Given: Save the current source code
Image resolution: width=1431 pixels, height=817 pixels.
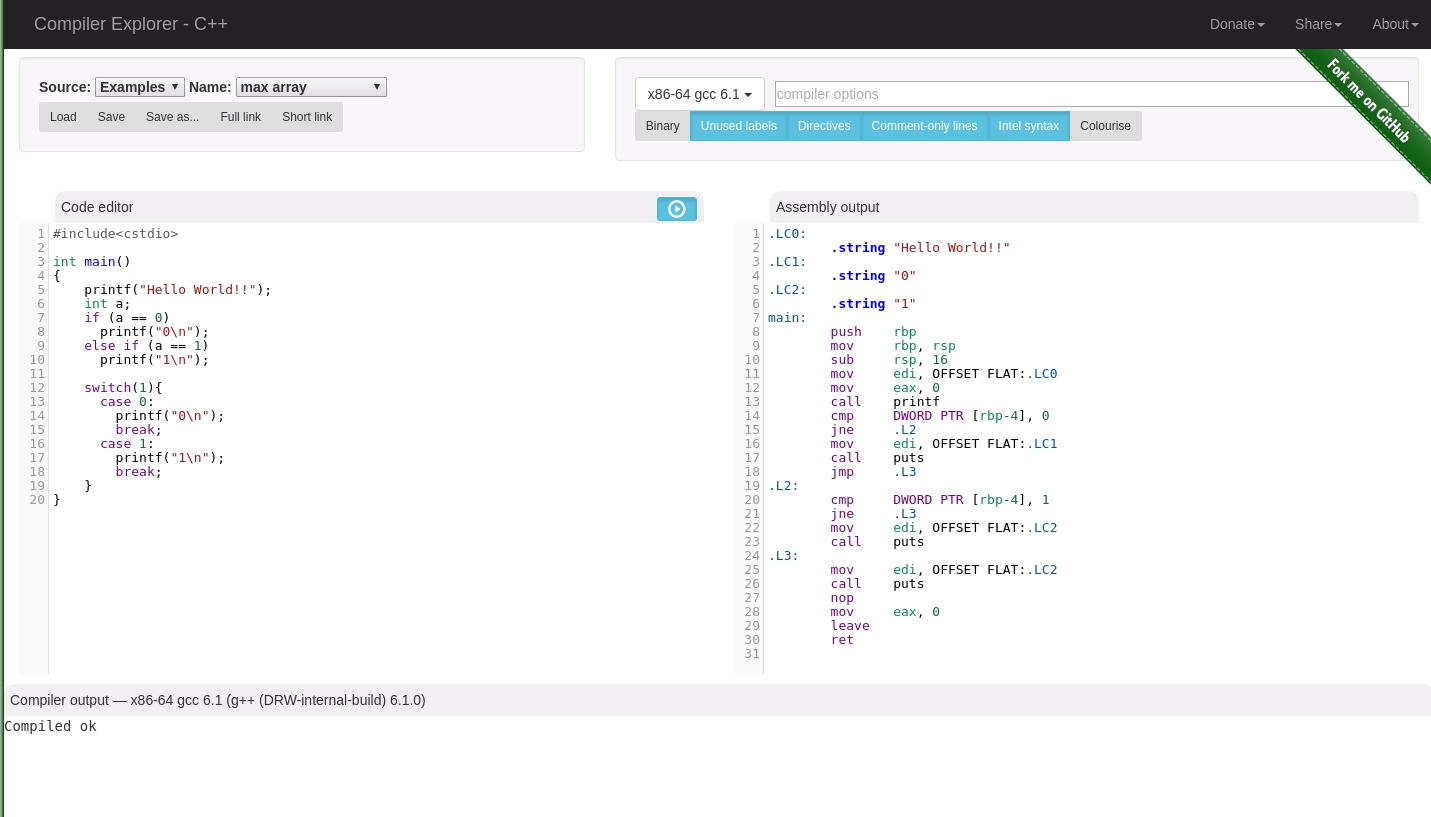Looking at the screenshot, I should [x=111, y=117].
